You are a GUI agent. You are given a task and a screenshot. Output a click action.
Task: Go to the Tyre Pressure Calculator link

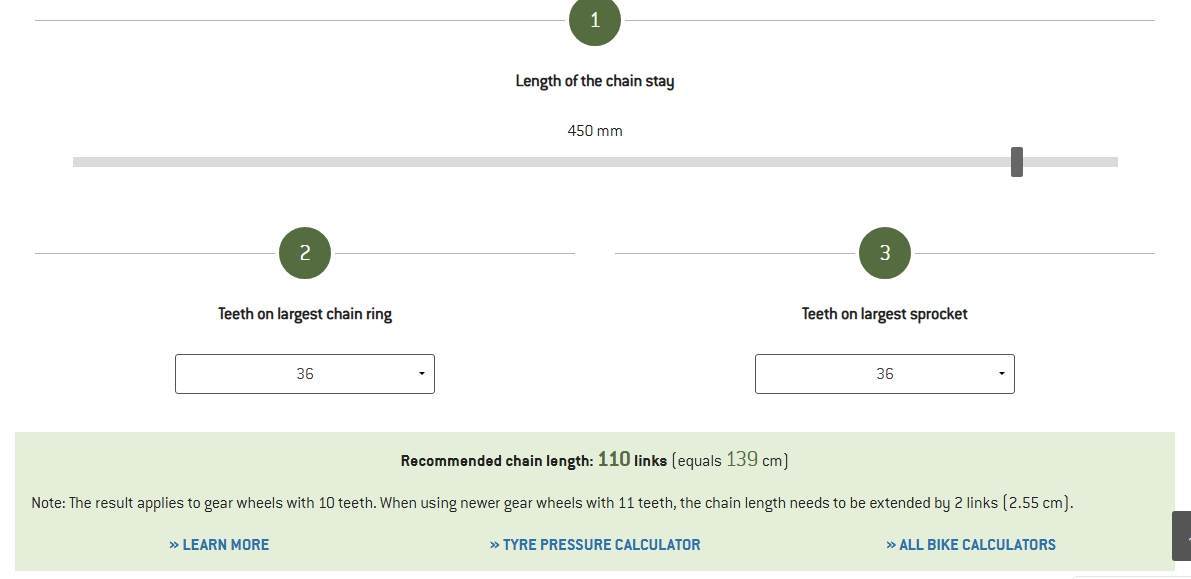tap(595, 545)
